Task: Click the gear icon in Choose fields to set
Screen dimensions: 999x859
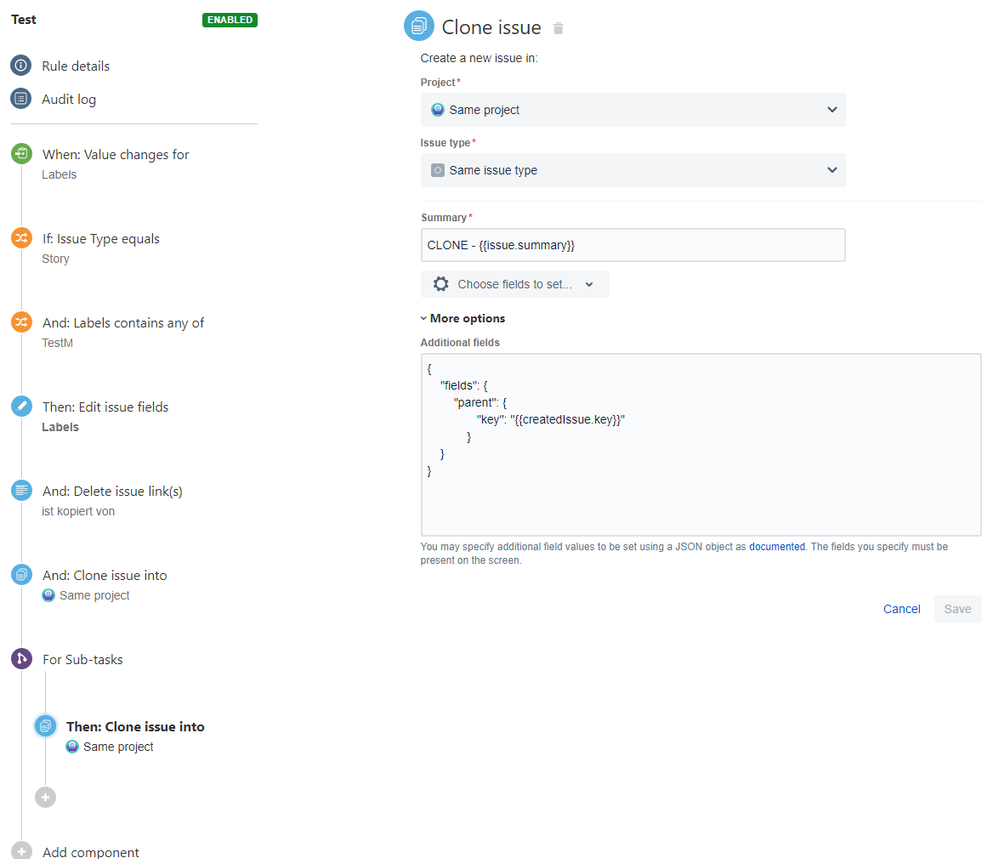Action: pyautogui.click(x=441, y=284)
